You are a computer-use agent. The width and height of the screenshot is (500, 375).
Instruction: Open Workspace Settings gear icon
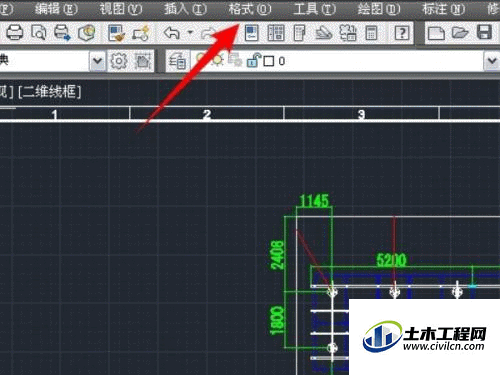point(119,61)
